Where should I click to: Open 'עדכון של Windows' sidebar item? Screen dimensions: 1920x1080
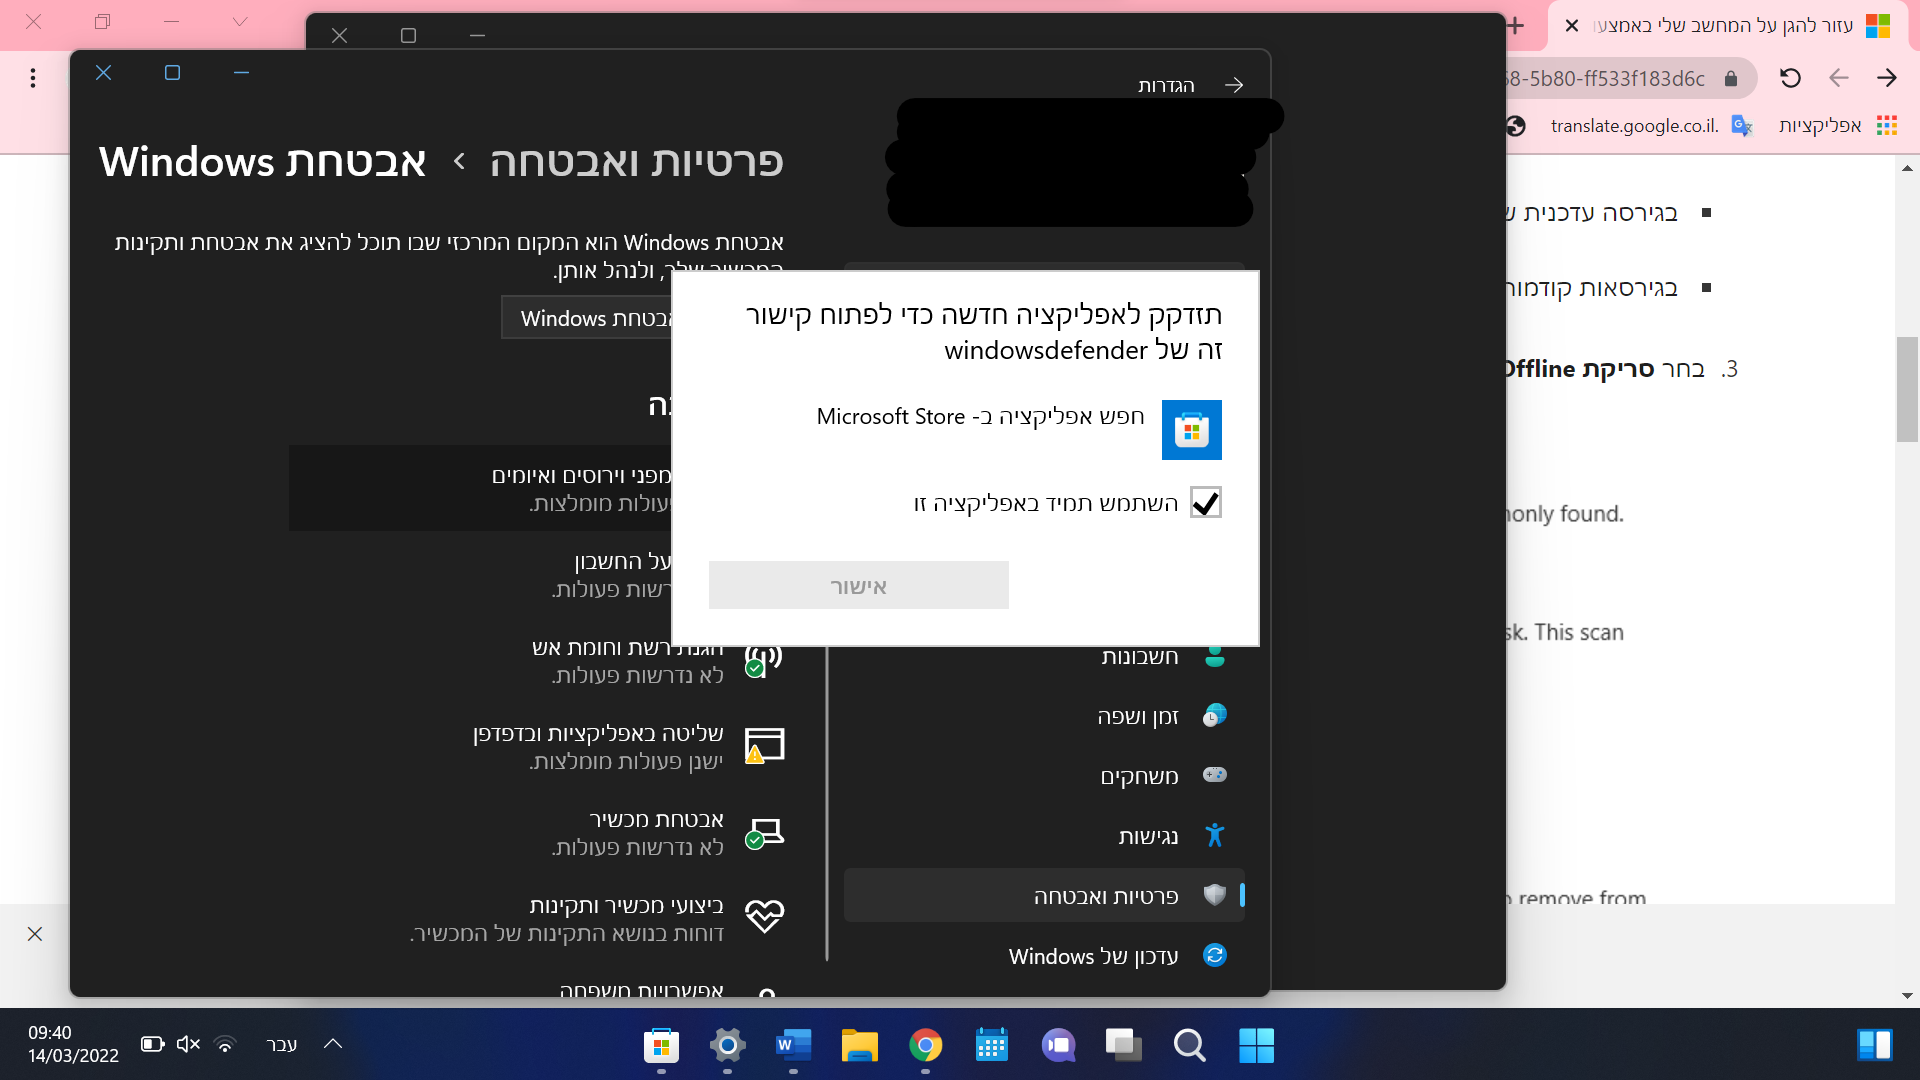pos(1044,956)
